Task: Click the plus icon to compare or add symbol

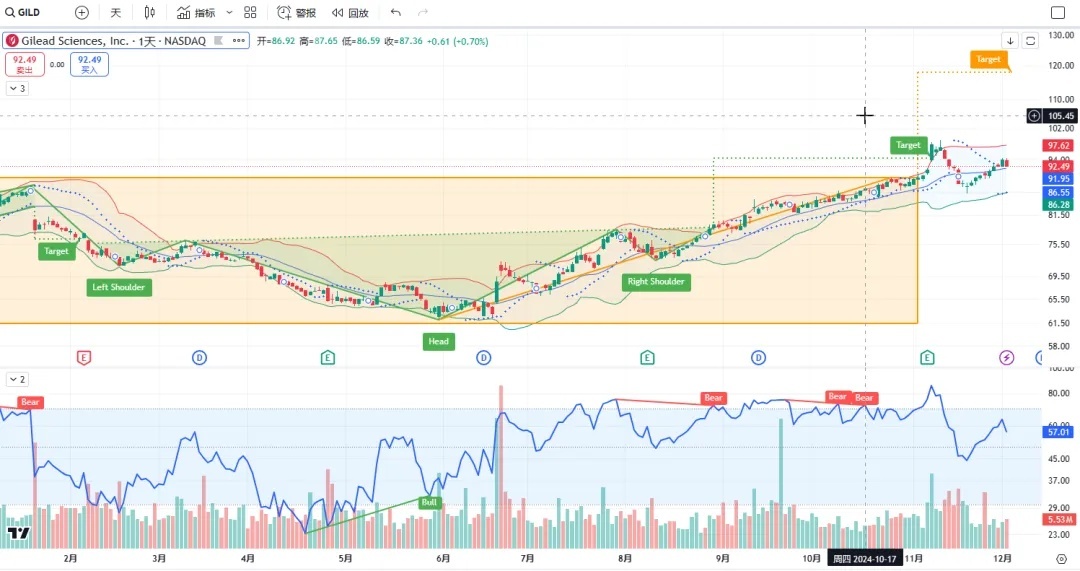Action: 81,12
